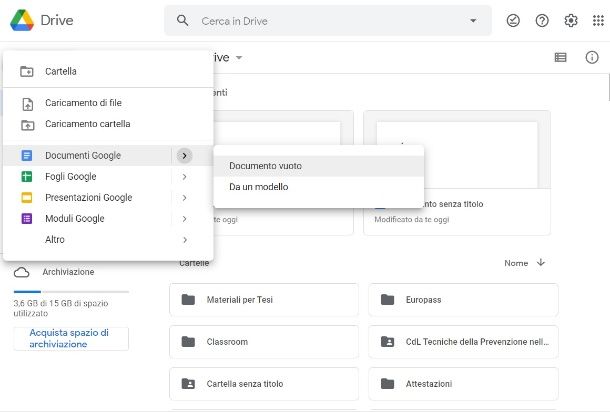Expand Fogli Google submenu arrow

tap(184, 177)
